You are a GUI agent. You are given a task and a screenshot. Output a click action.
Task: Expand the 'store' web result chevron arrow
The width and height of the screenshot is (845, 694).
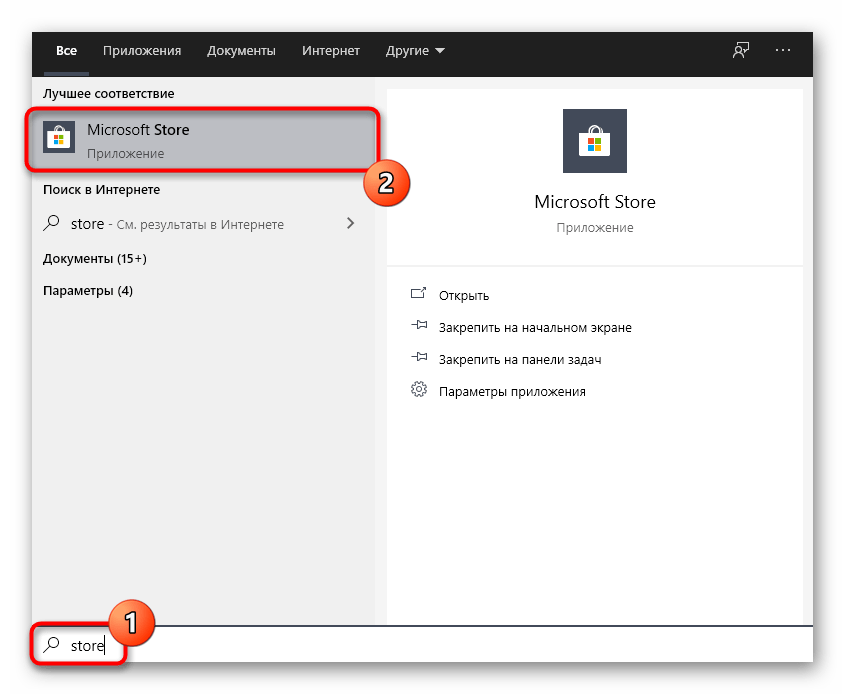point(350,224)
